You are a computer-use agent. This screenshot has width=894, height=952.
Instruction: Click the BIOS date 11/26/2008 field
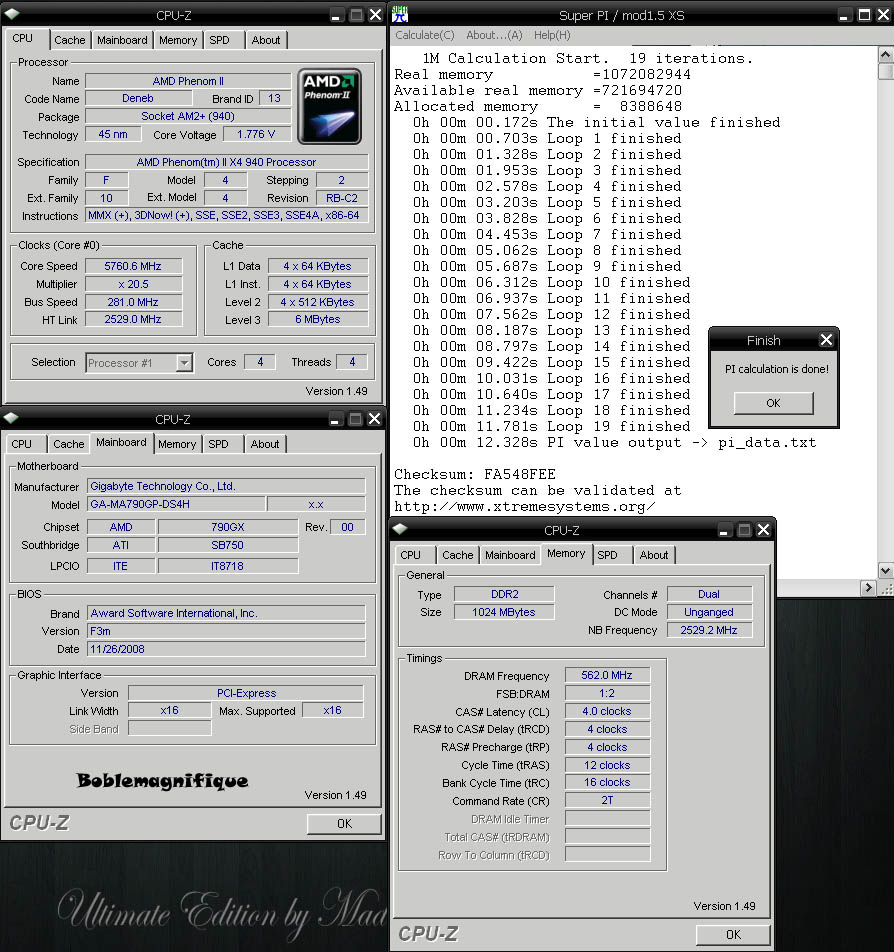pos(227,649)
